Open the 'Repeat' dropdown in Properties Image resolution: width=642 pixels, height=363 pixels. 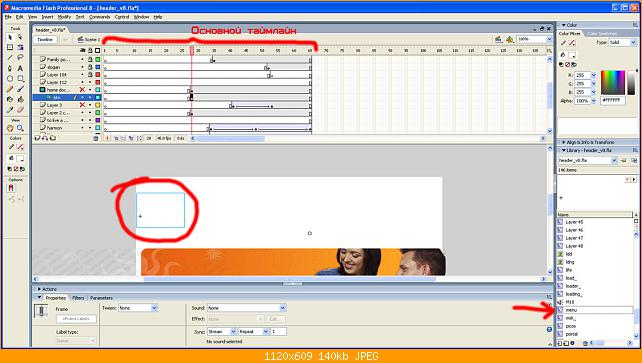[265, 331]
